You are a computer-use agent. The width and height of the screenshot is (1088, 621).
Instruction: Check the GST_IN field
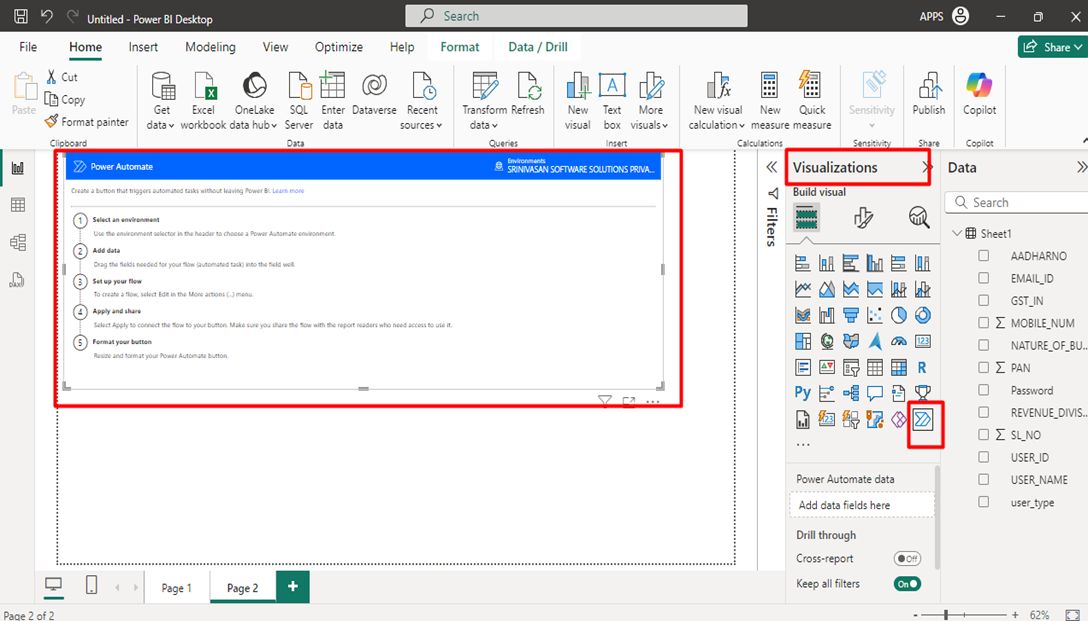click(x=983, y=300)
